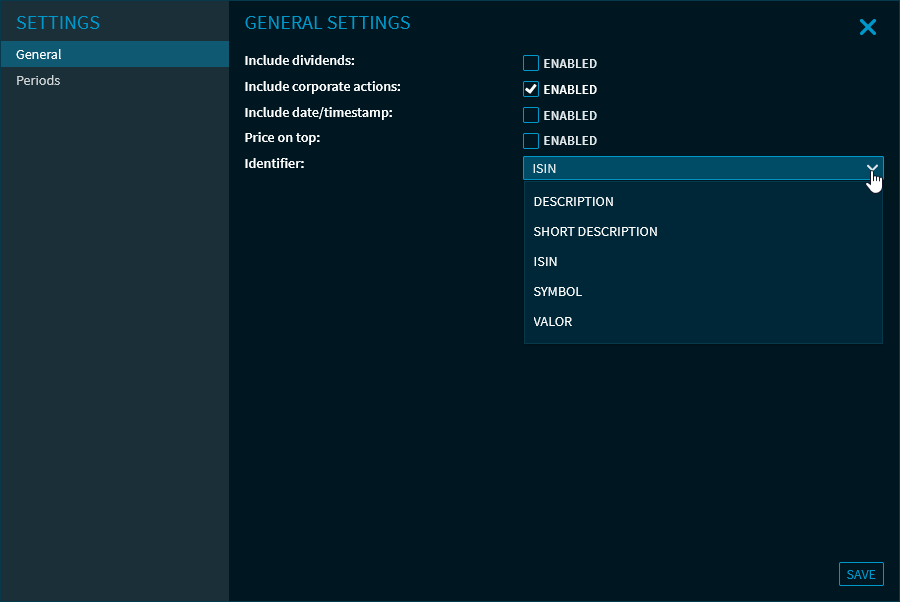Click ENABLED label of Price on top

[570, 141]
